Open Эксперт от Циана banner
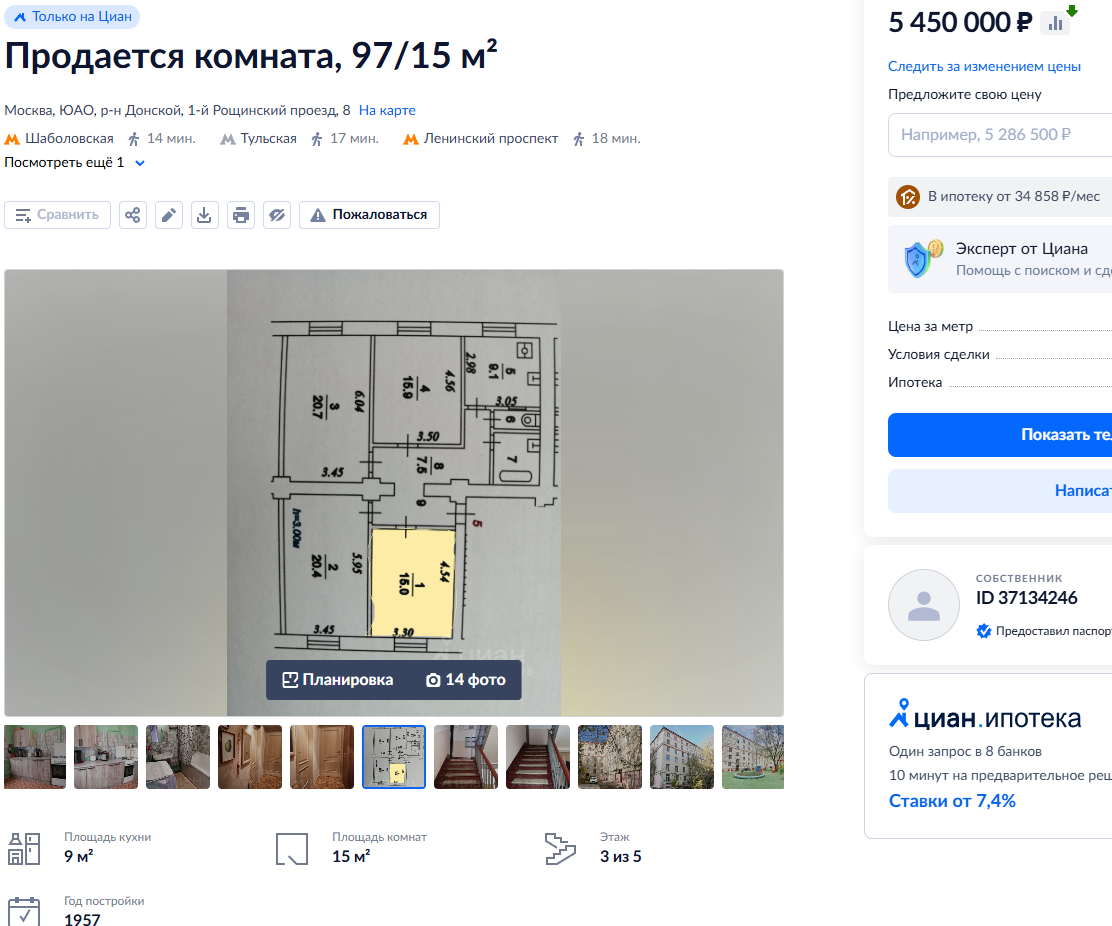The image size is (1112, 926). click(x=1000, y=260)
